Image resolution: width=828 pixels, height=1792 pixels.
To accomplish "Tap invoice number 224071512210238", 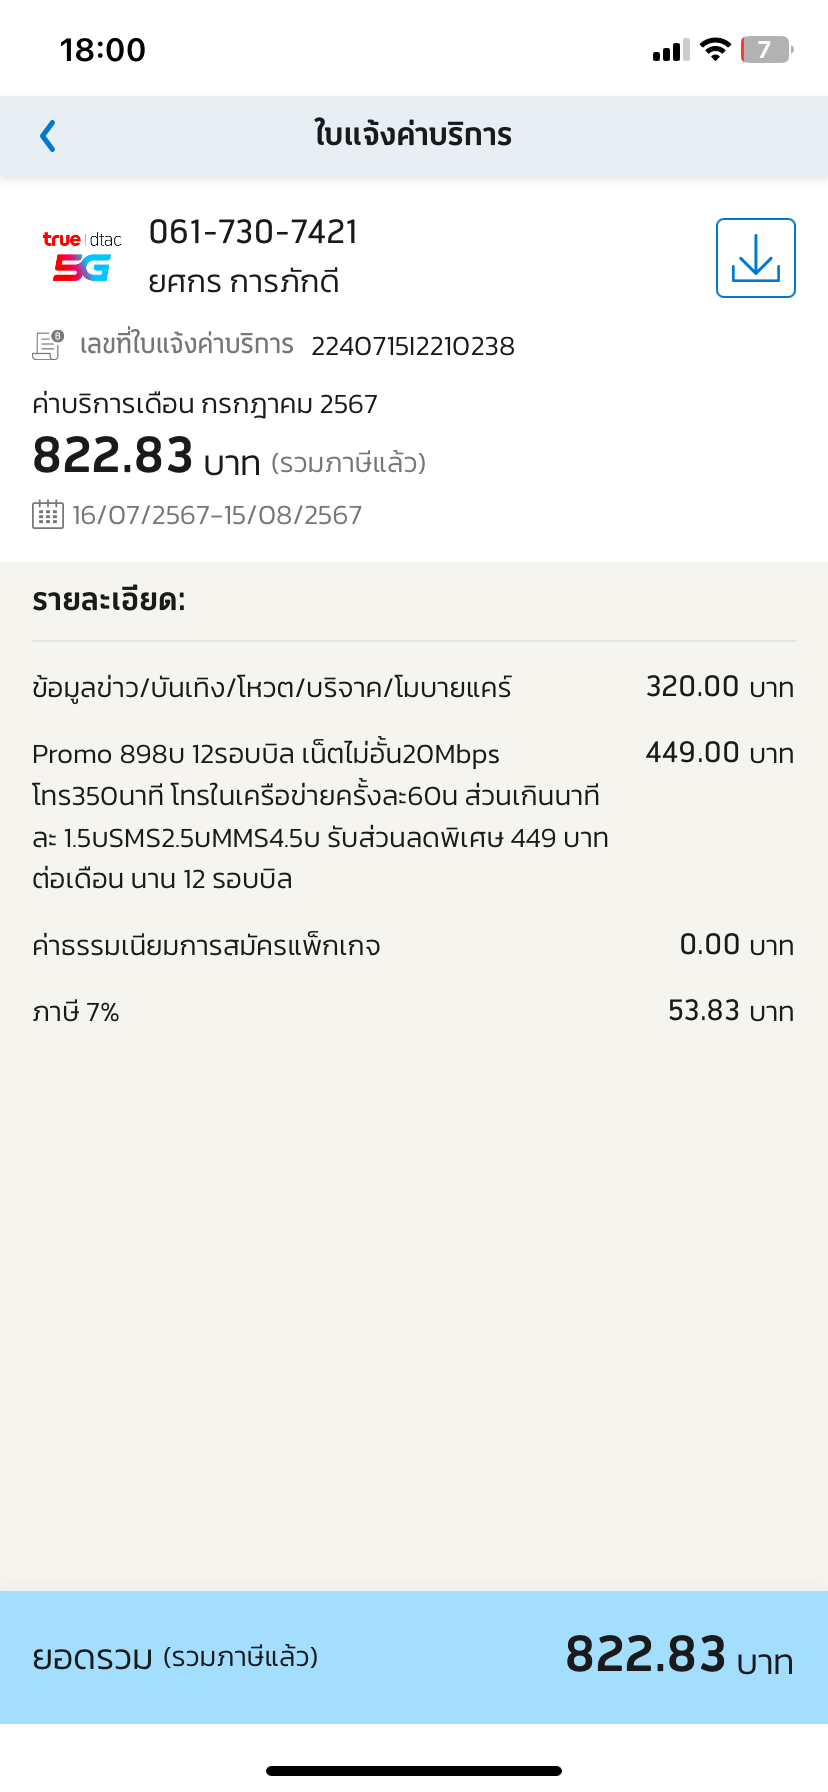I will pyautogui.click(x=412, y=346).
